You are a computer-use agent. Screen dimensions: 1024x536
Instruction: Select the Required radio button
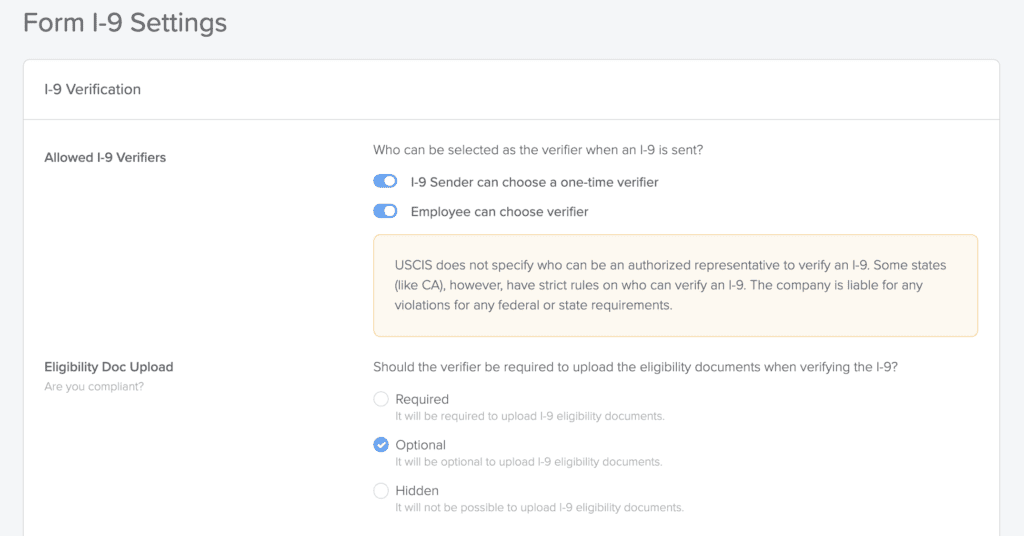(381, 399)
